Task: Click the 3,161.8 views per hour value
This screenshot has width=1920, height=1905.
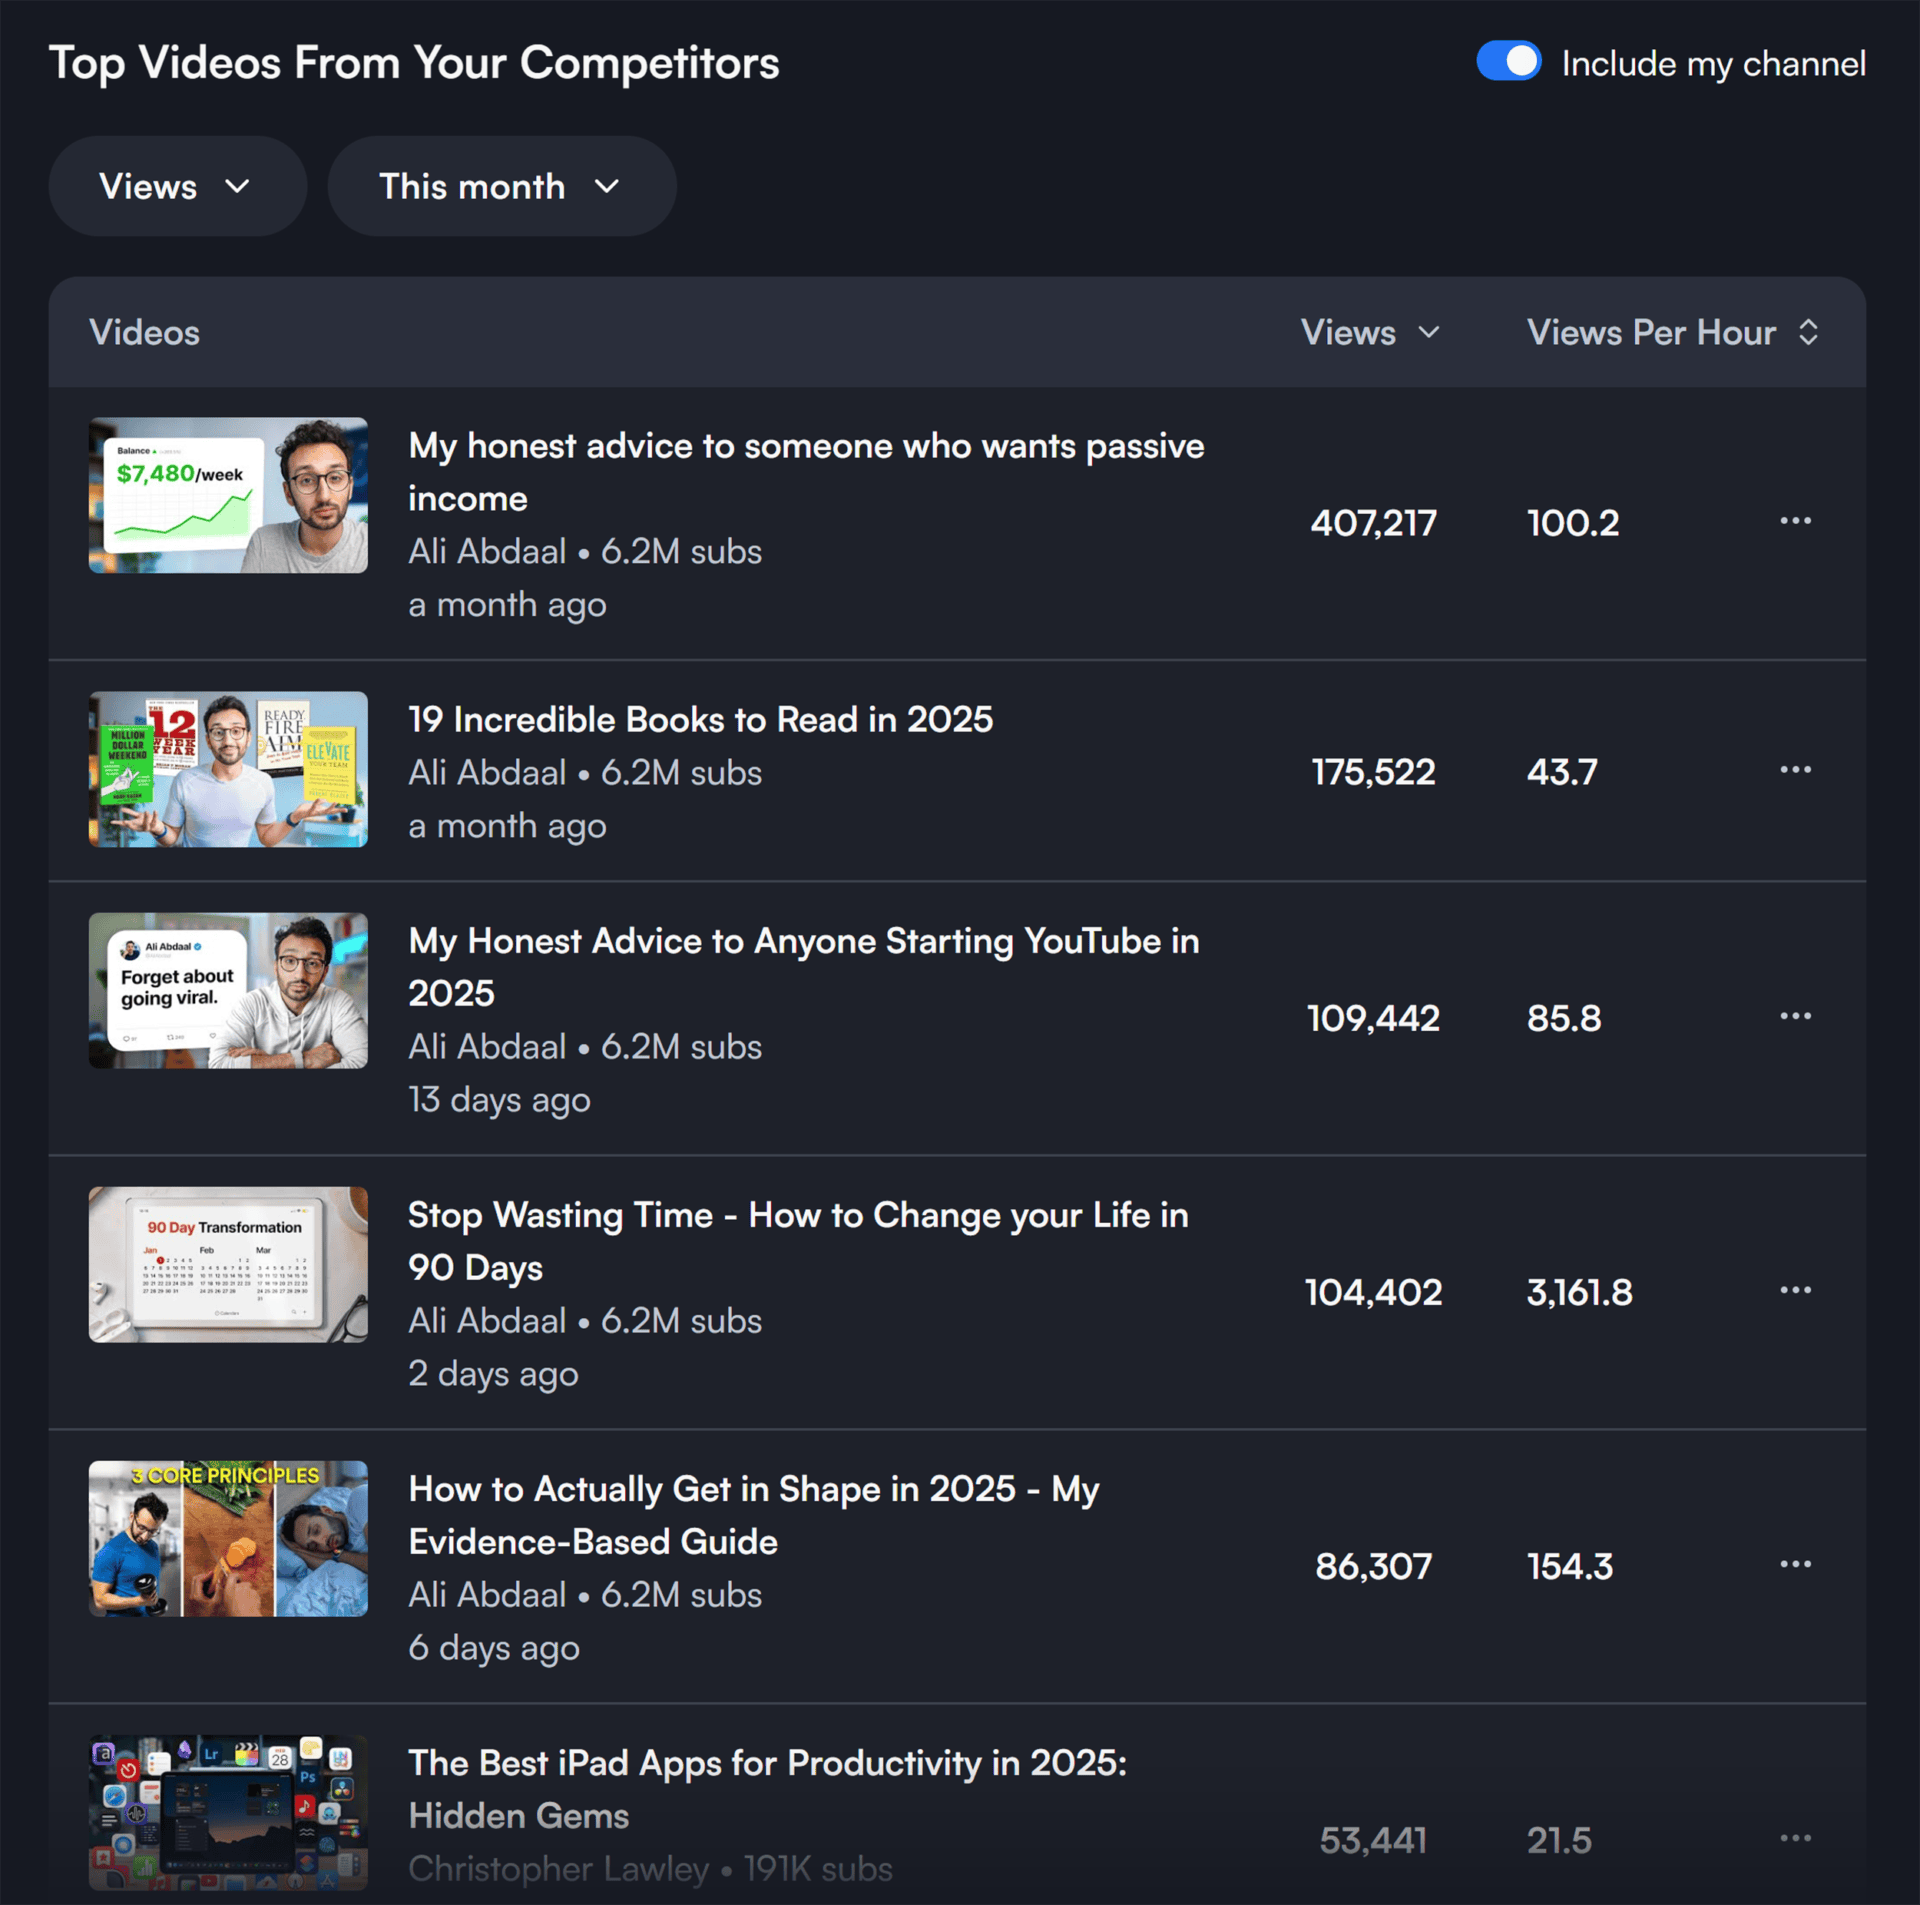Action: pos(1579,1292)
